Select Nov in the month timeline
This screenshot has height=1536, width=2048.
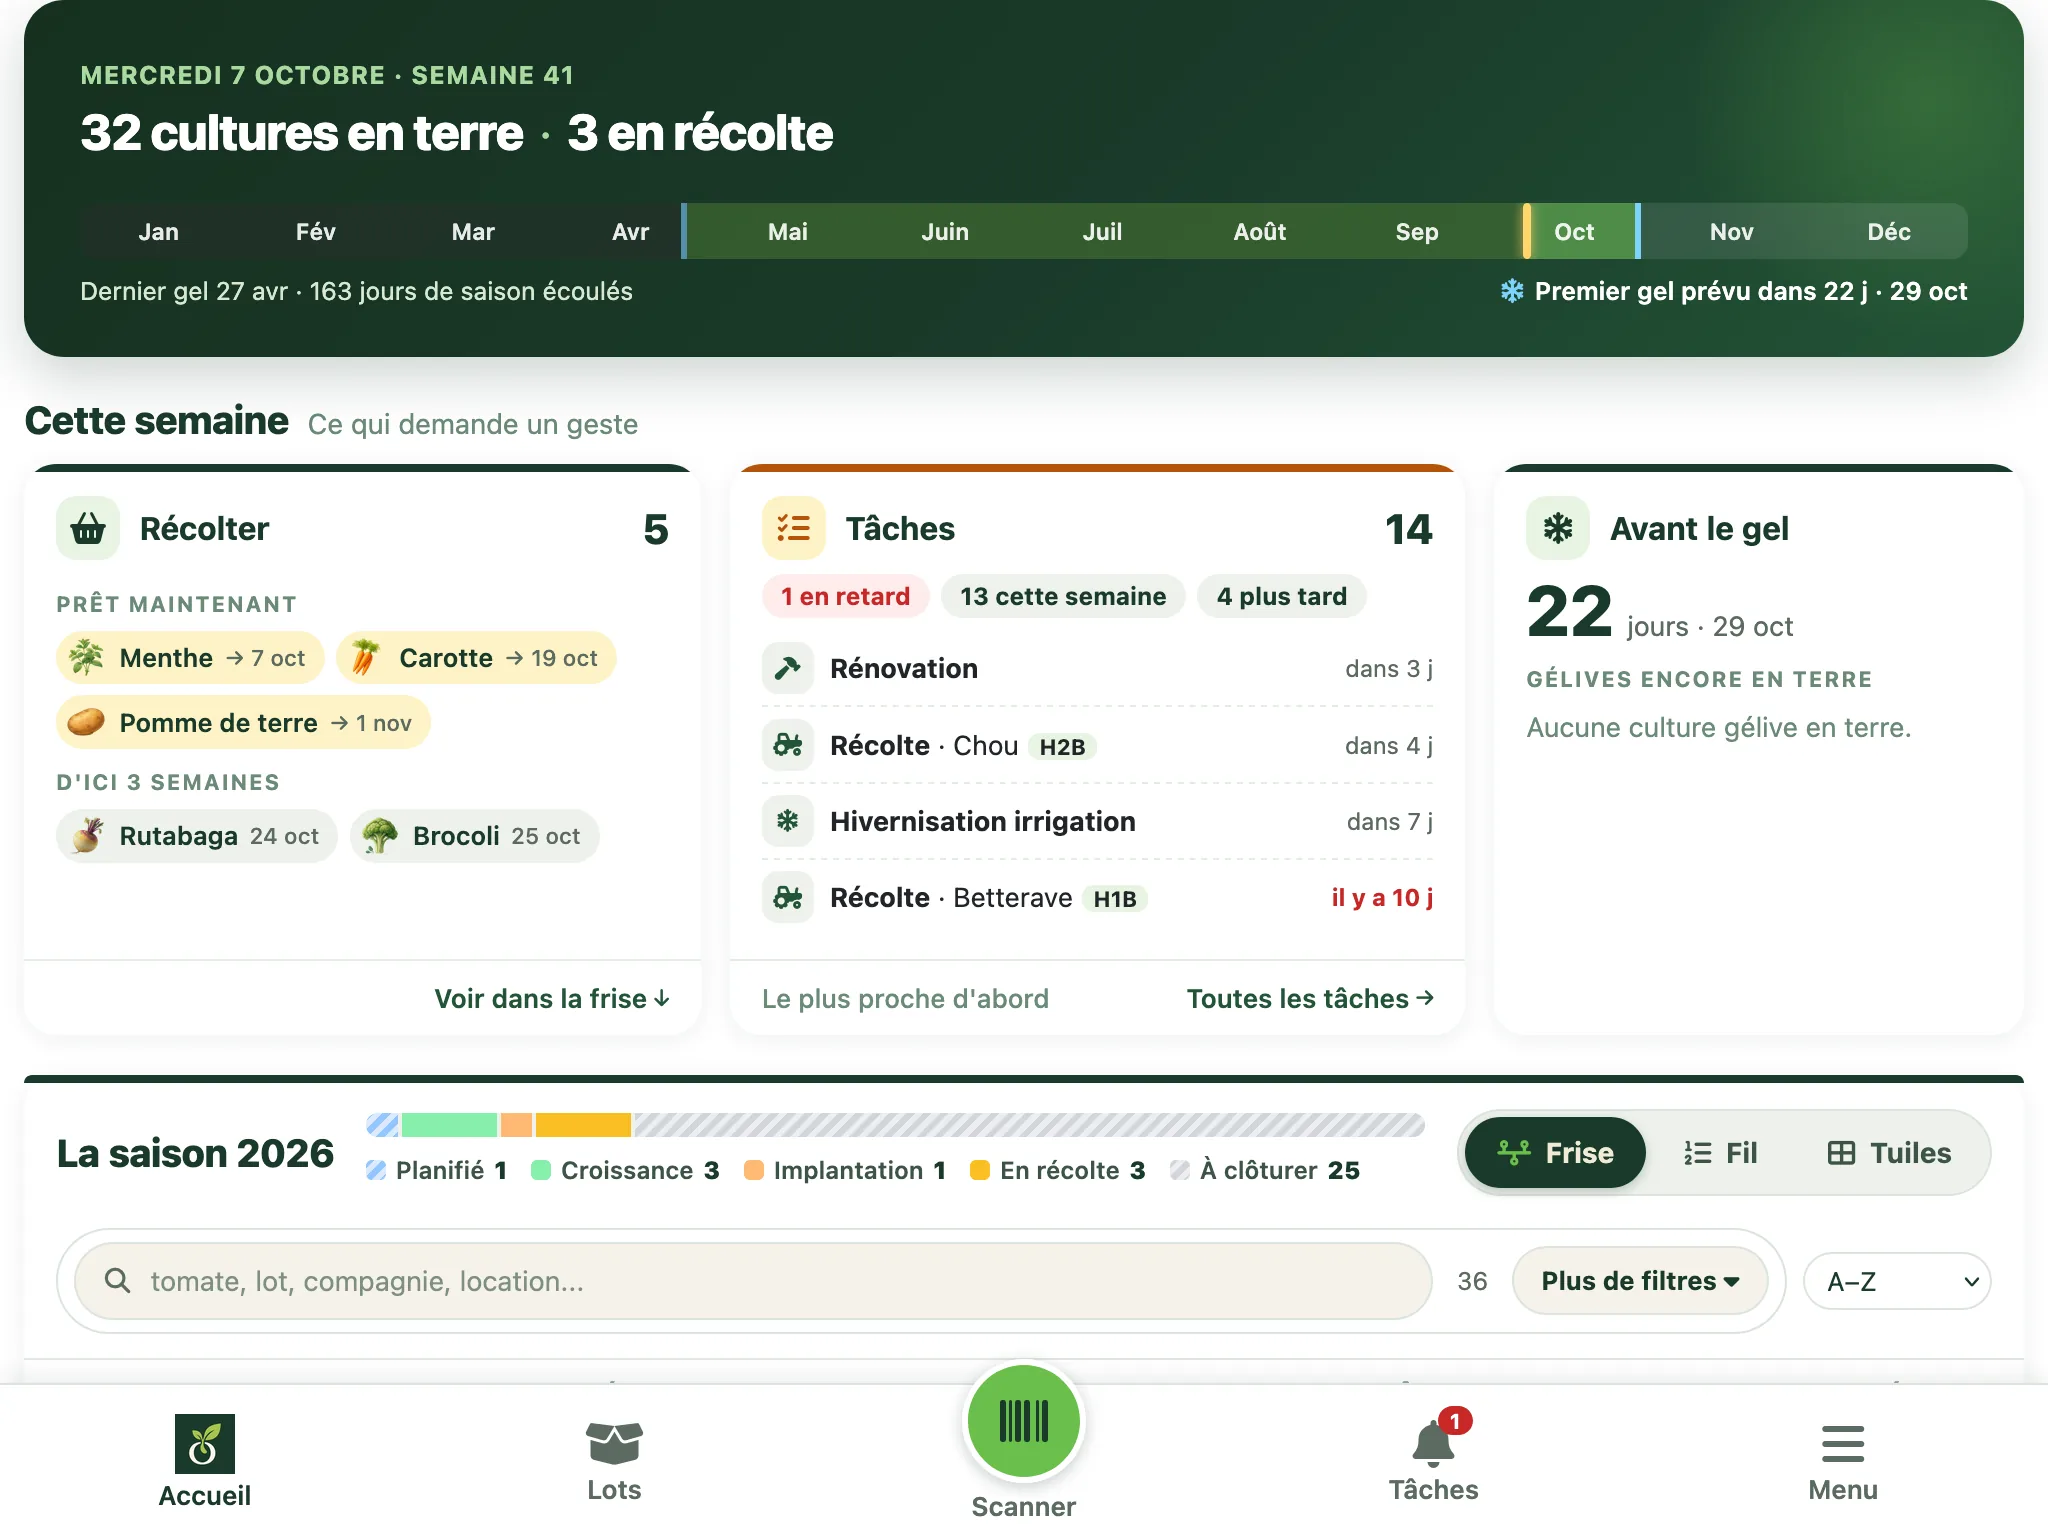click(1731, 232)
